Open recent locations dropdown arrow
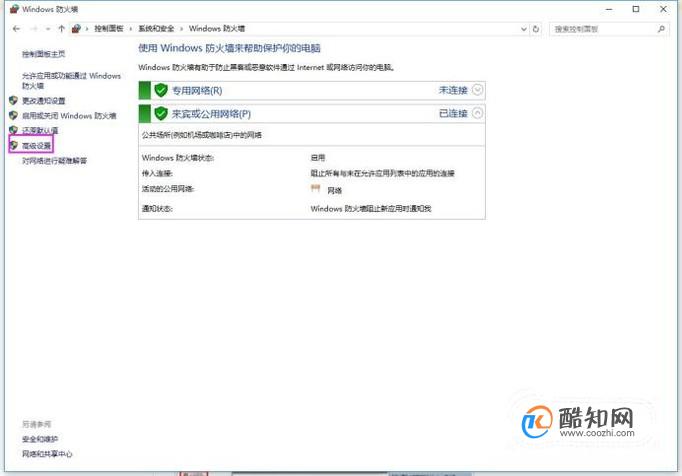This screenshot has height=476, width=682. pos(48,29)
